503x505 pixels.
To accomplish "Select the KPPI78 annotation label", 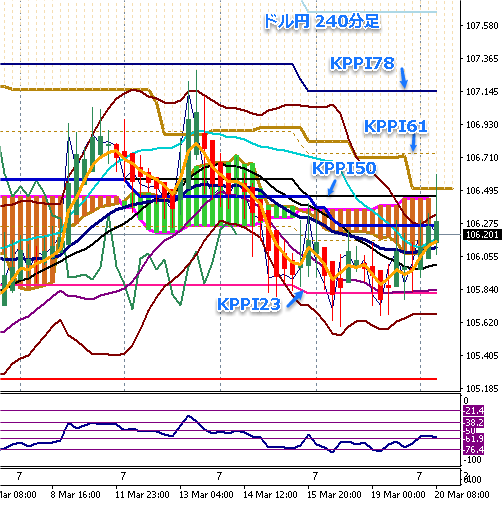I will click(362, 63).
